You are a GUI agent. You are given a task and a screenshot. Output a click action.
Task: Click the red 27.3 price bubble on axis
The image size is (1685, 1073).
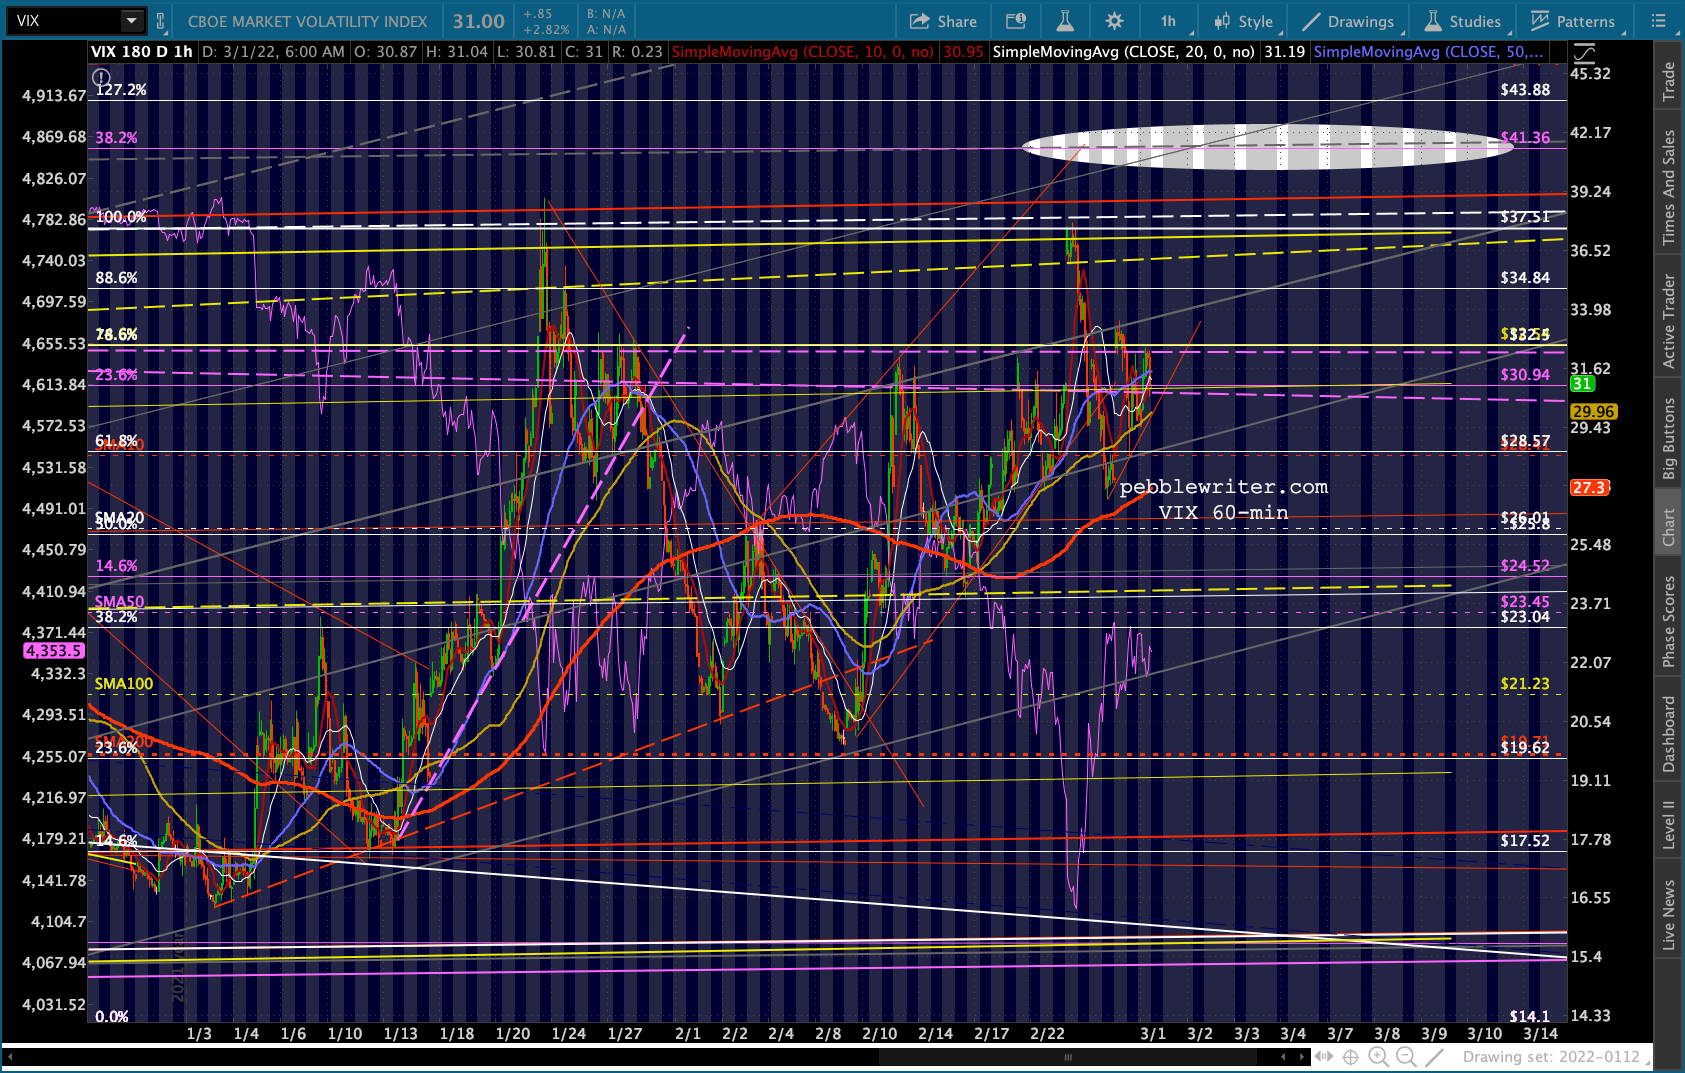click(x=1588, y=487)
